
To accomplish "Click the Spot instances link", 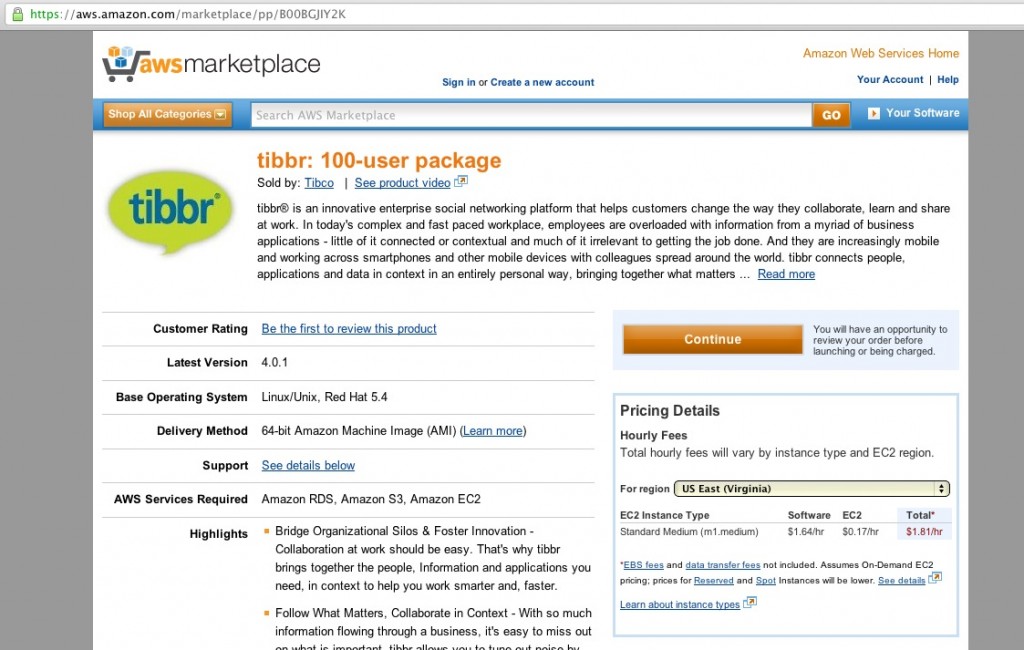I will [765, 581].
